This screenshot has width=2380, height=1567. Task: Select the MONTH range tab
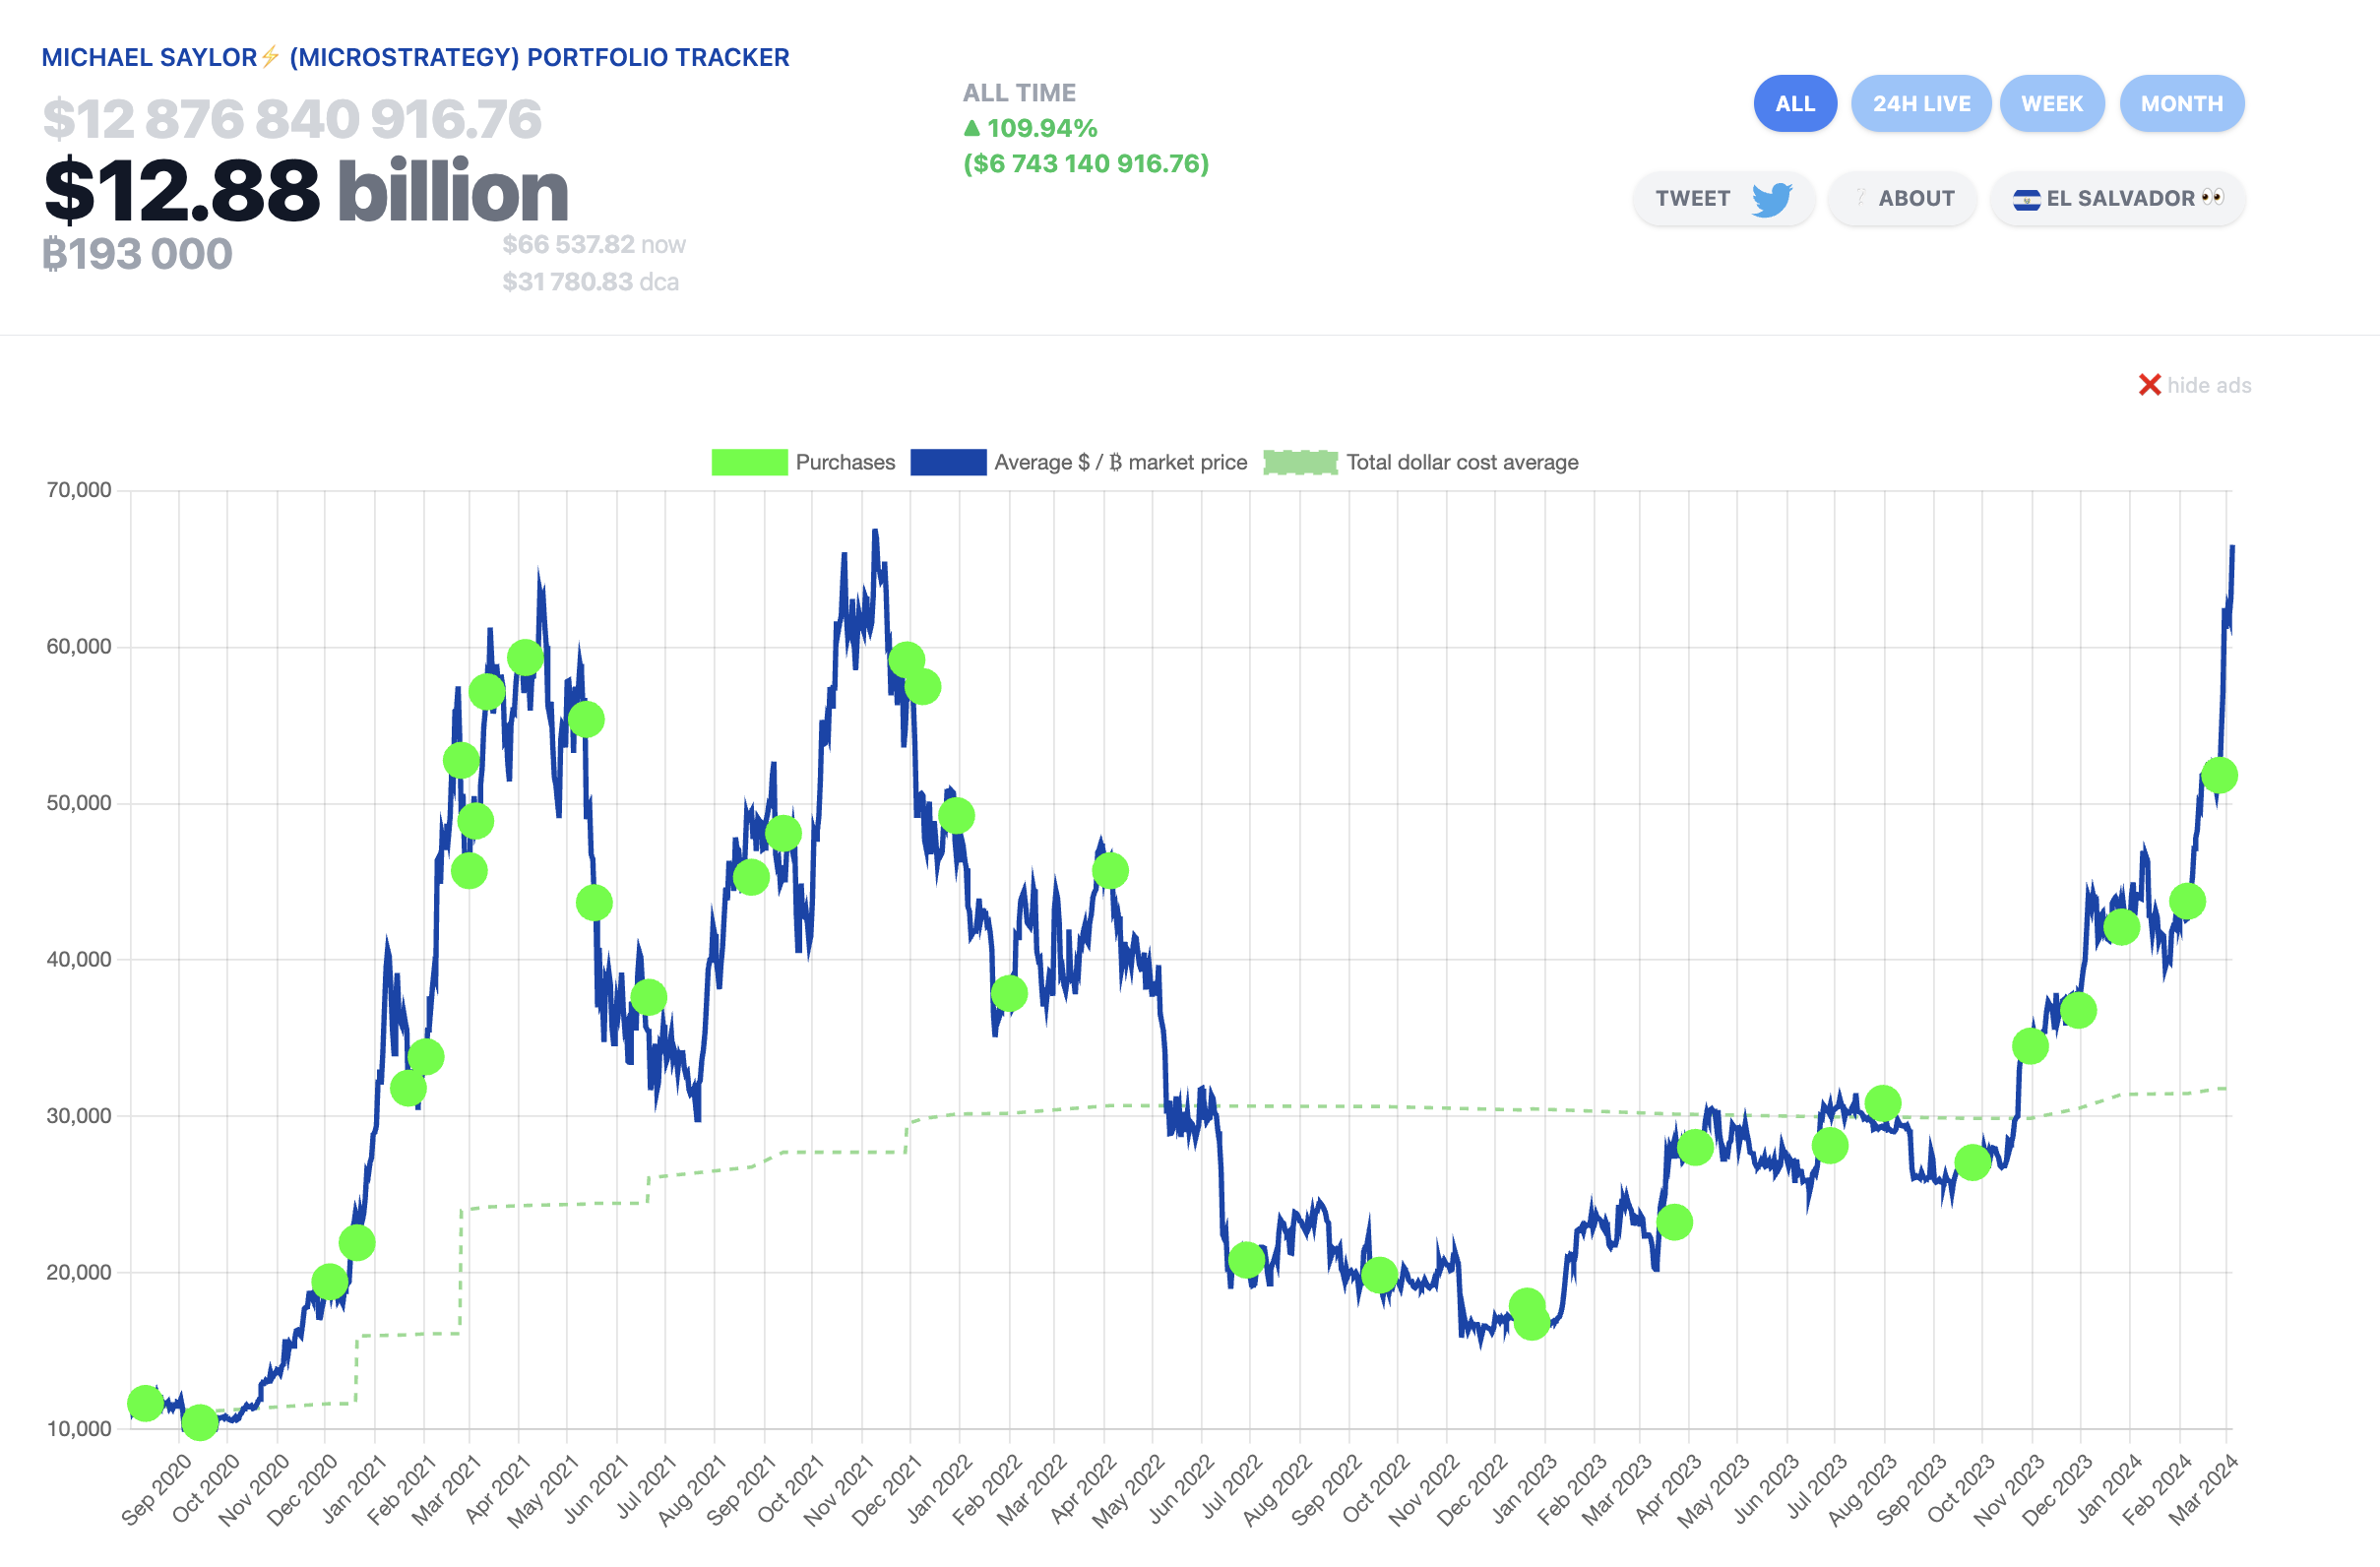click(x=2181, y=104)
